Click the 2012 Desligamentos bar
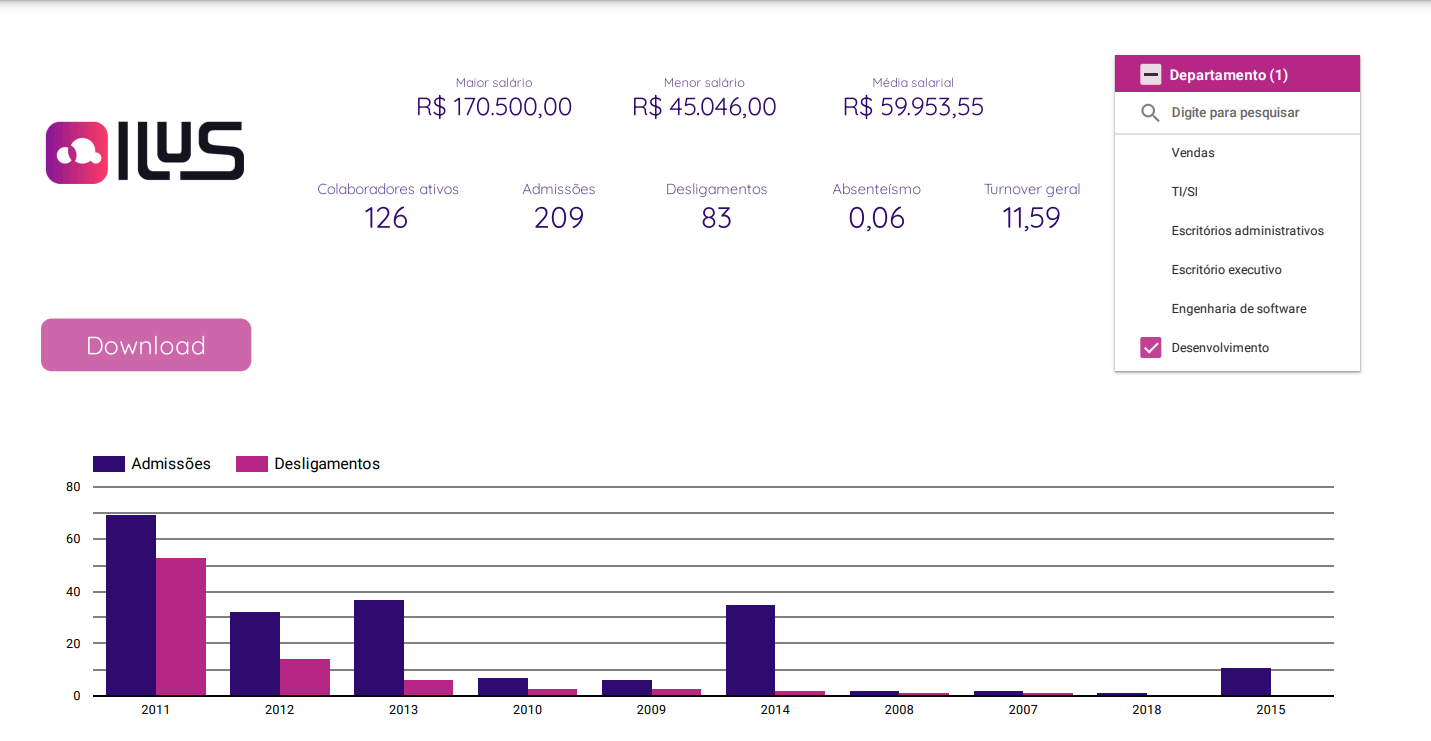 [305, 677]
